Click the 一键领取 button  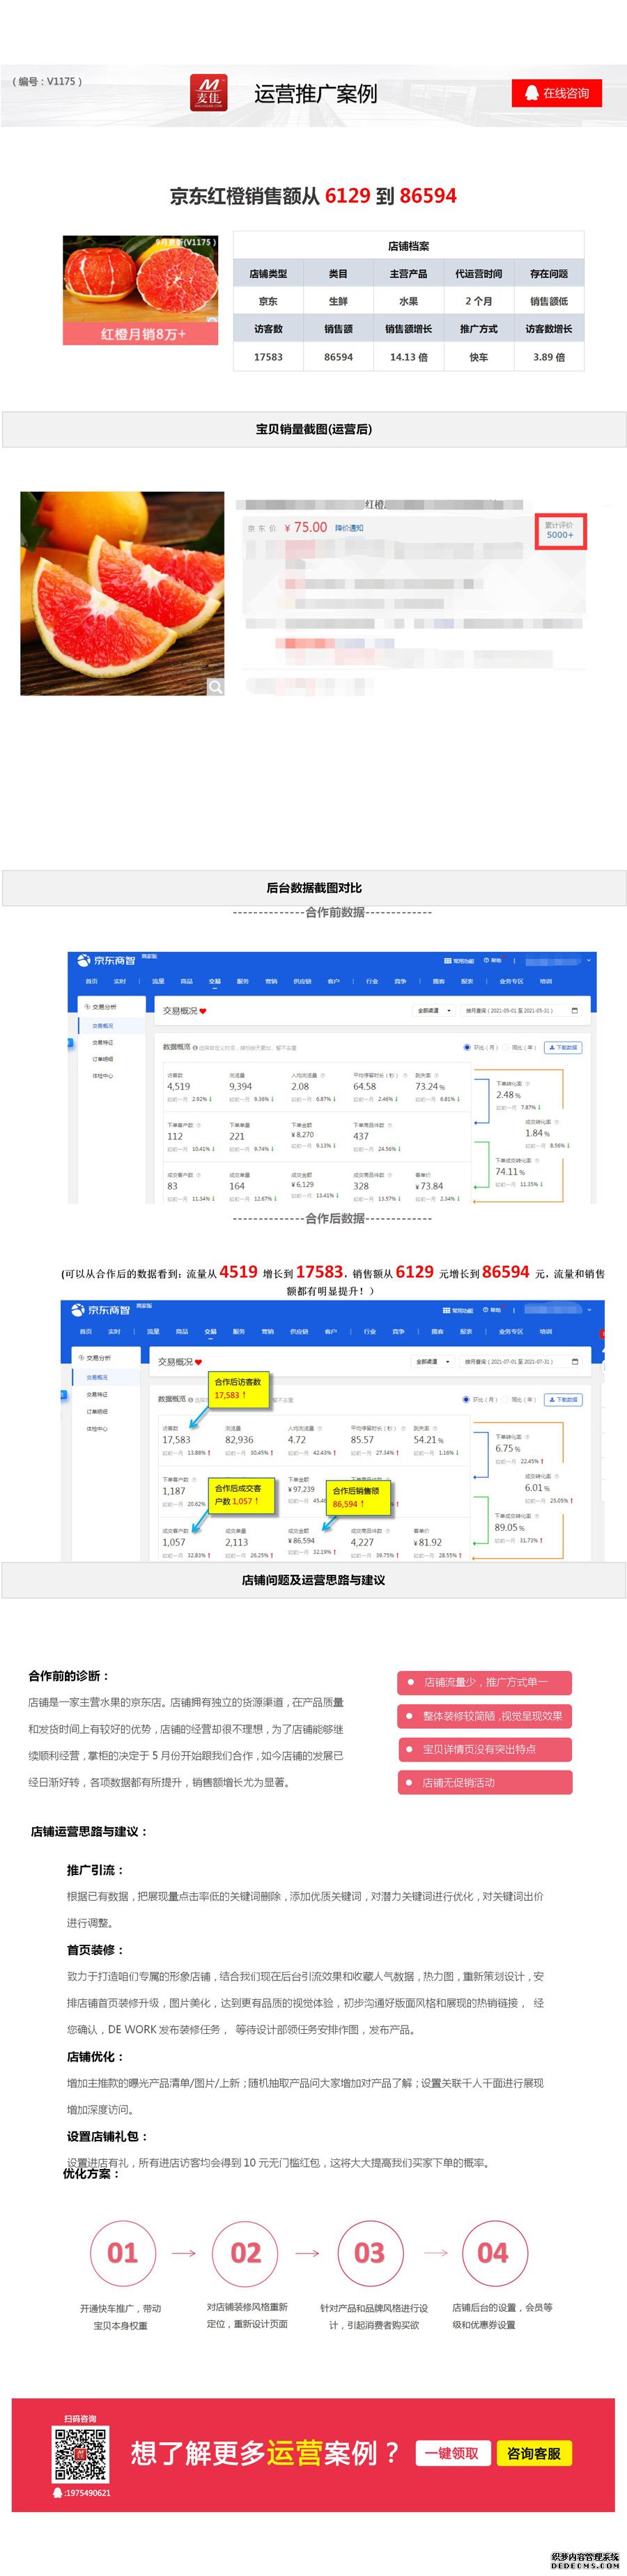(452, 2453)
